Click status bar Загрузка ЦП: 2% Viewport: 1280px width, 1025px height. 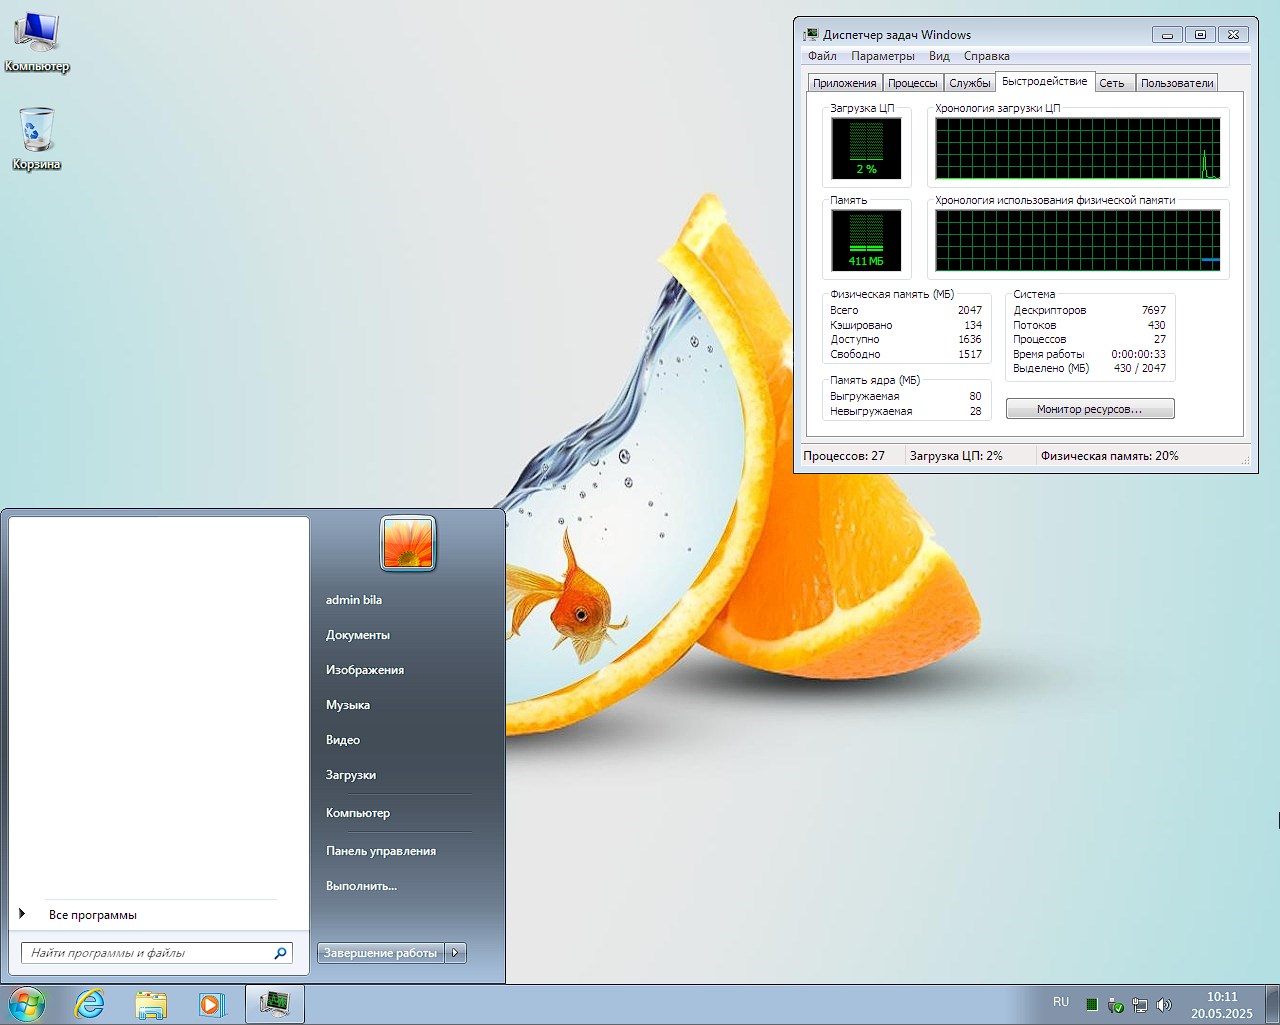click(956, 456)
